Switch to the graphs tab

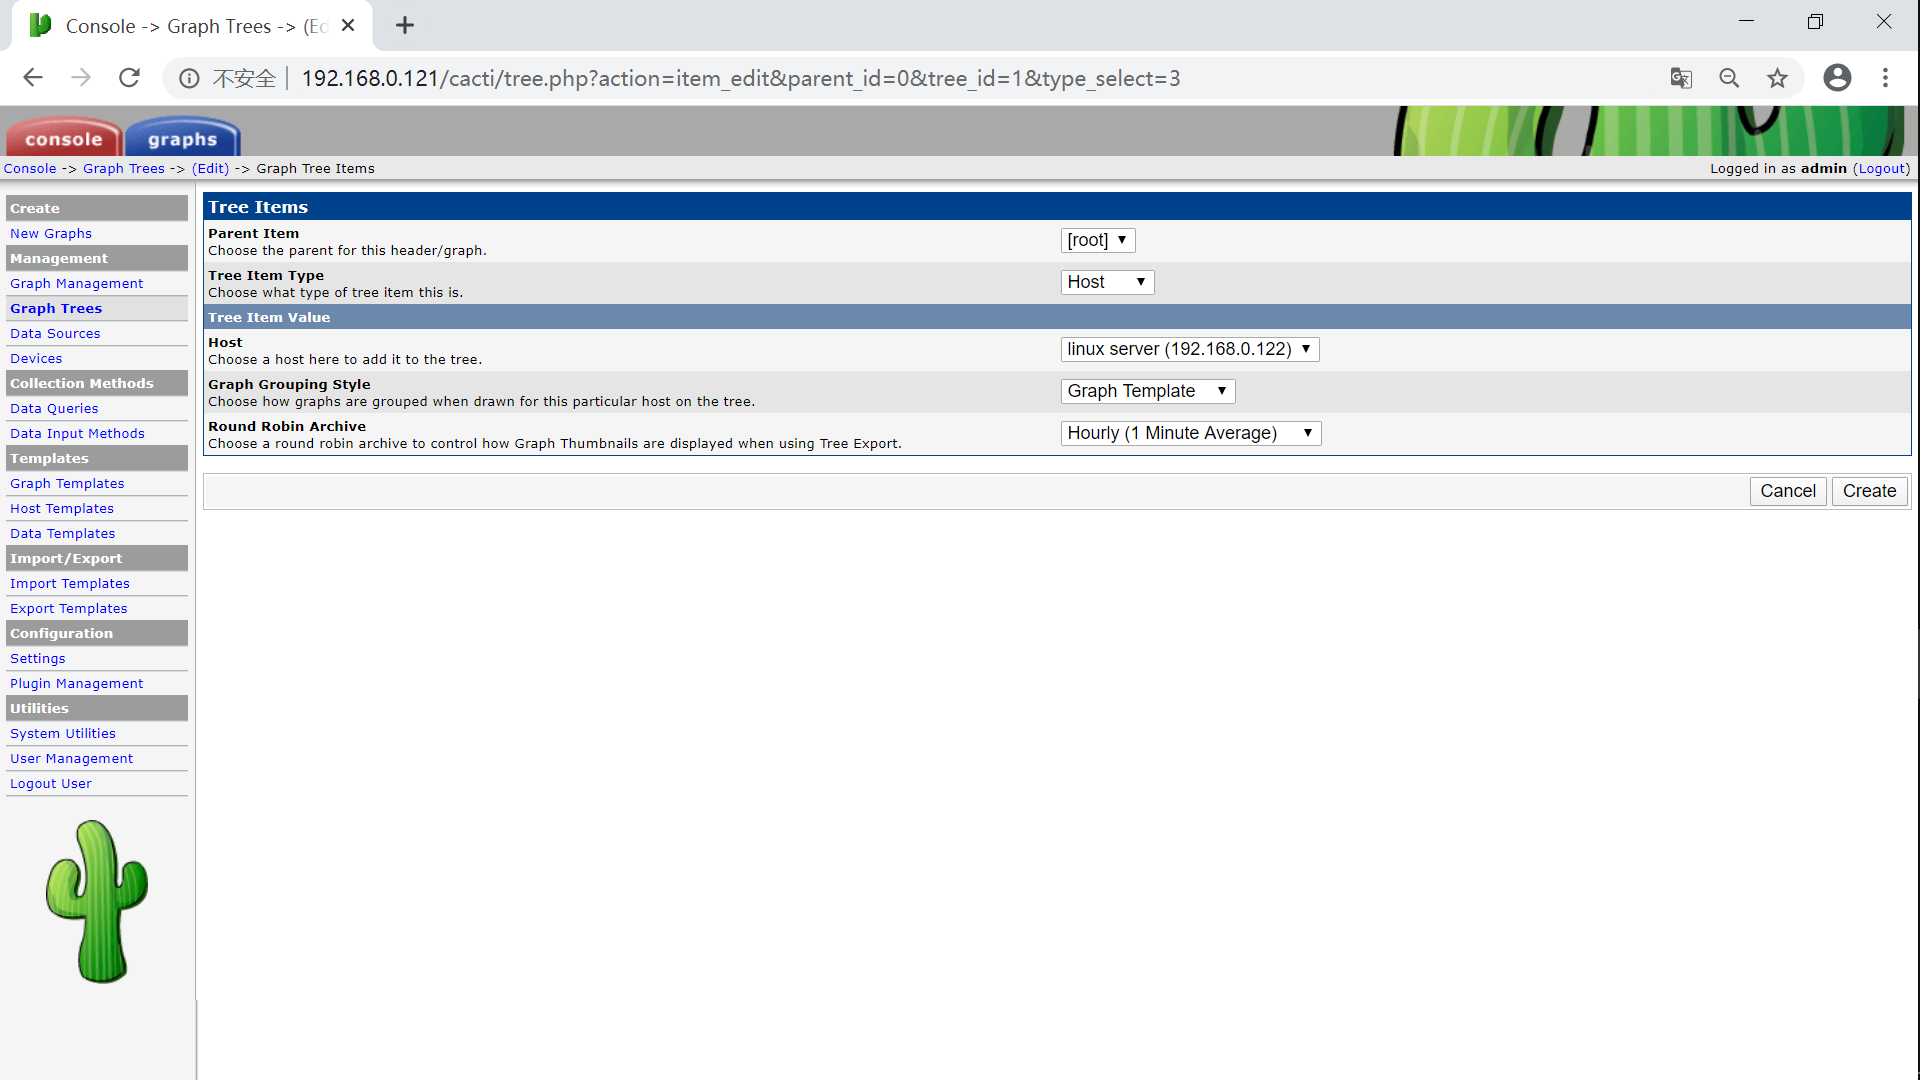(x=182, y=139)
